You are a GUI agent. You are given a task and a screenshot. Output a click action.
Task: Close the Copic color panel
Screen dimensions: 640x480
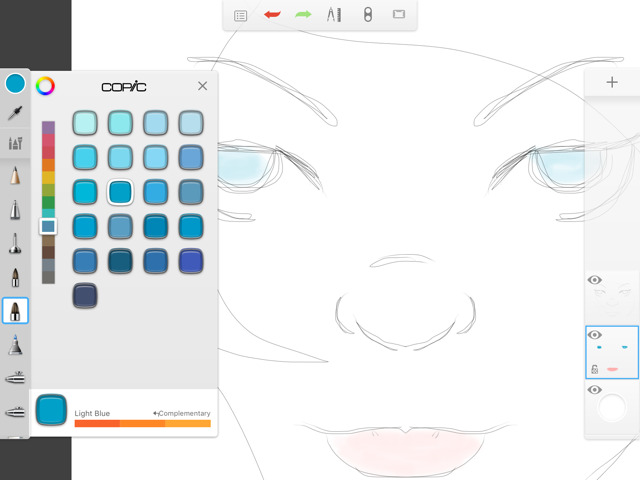[202, 86]
